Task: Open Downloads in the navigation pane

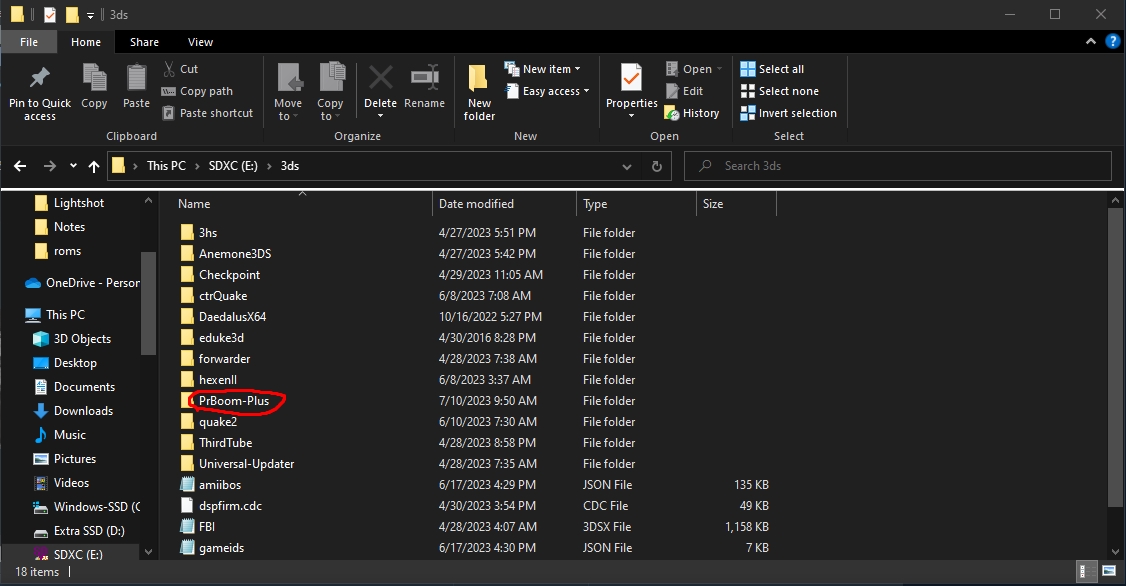Action: pyautogui.click(x=83, y=411)
